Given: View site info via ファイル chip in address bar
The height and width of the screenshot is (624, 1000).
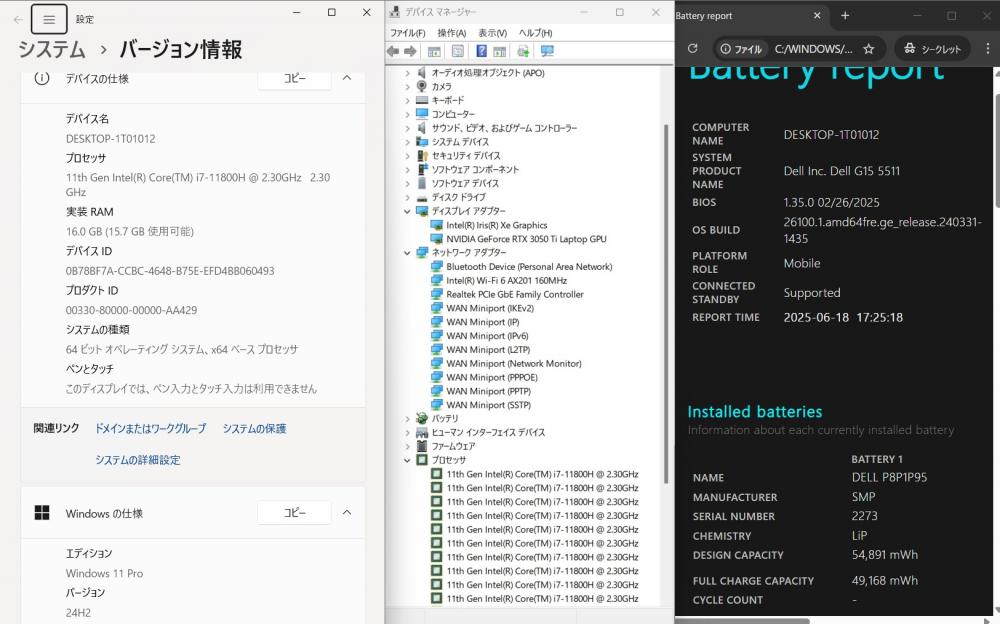Looking at the screenshot, I should pos(740,49).
